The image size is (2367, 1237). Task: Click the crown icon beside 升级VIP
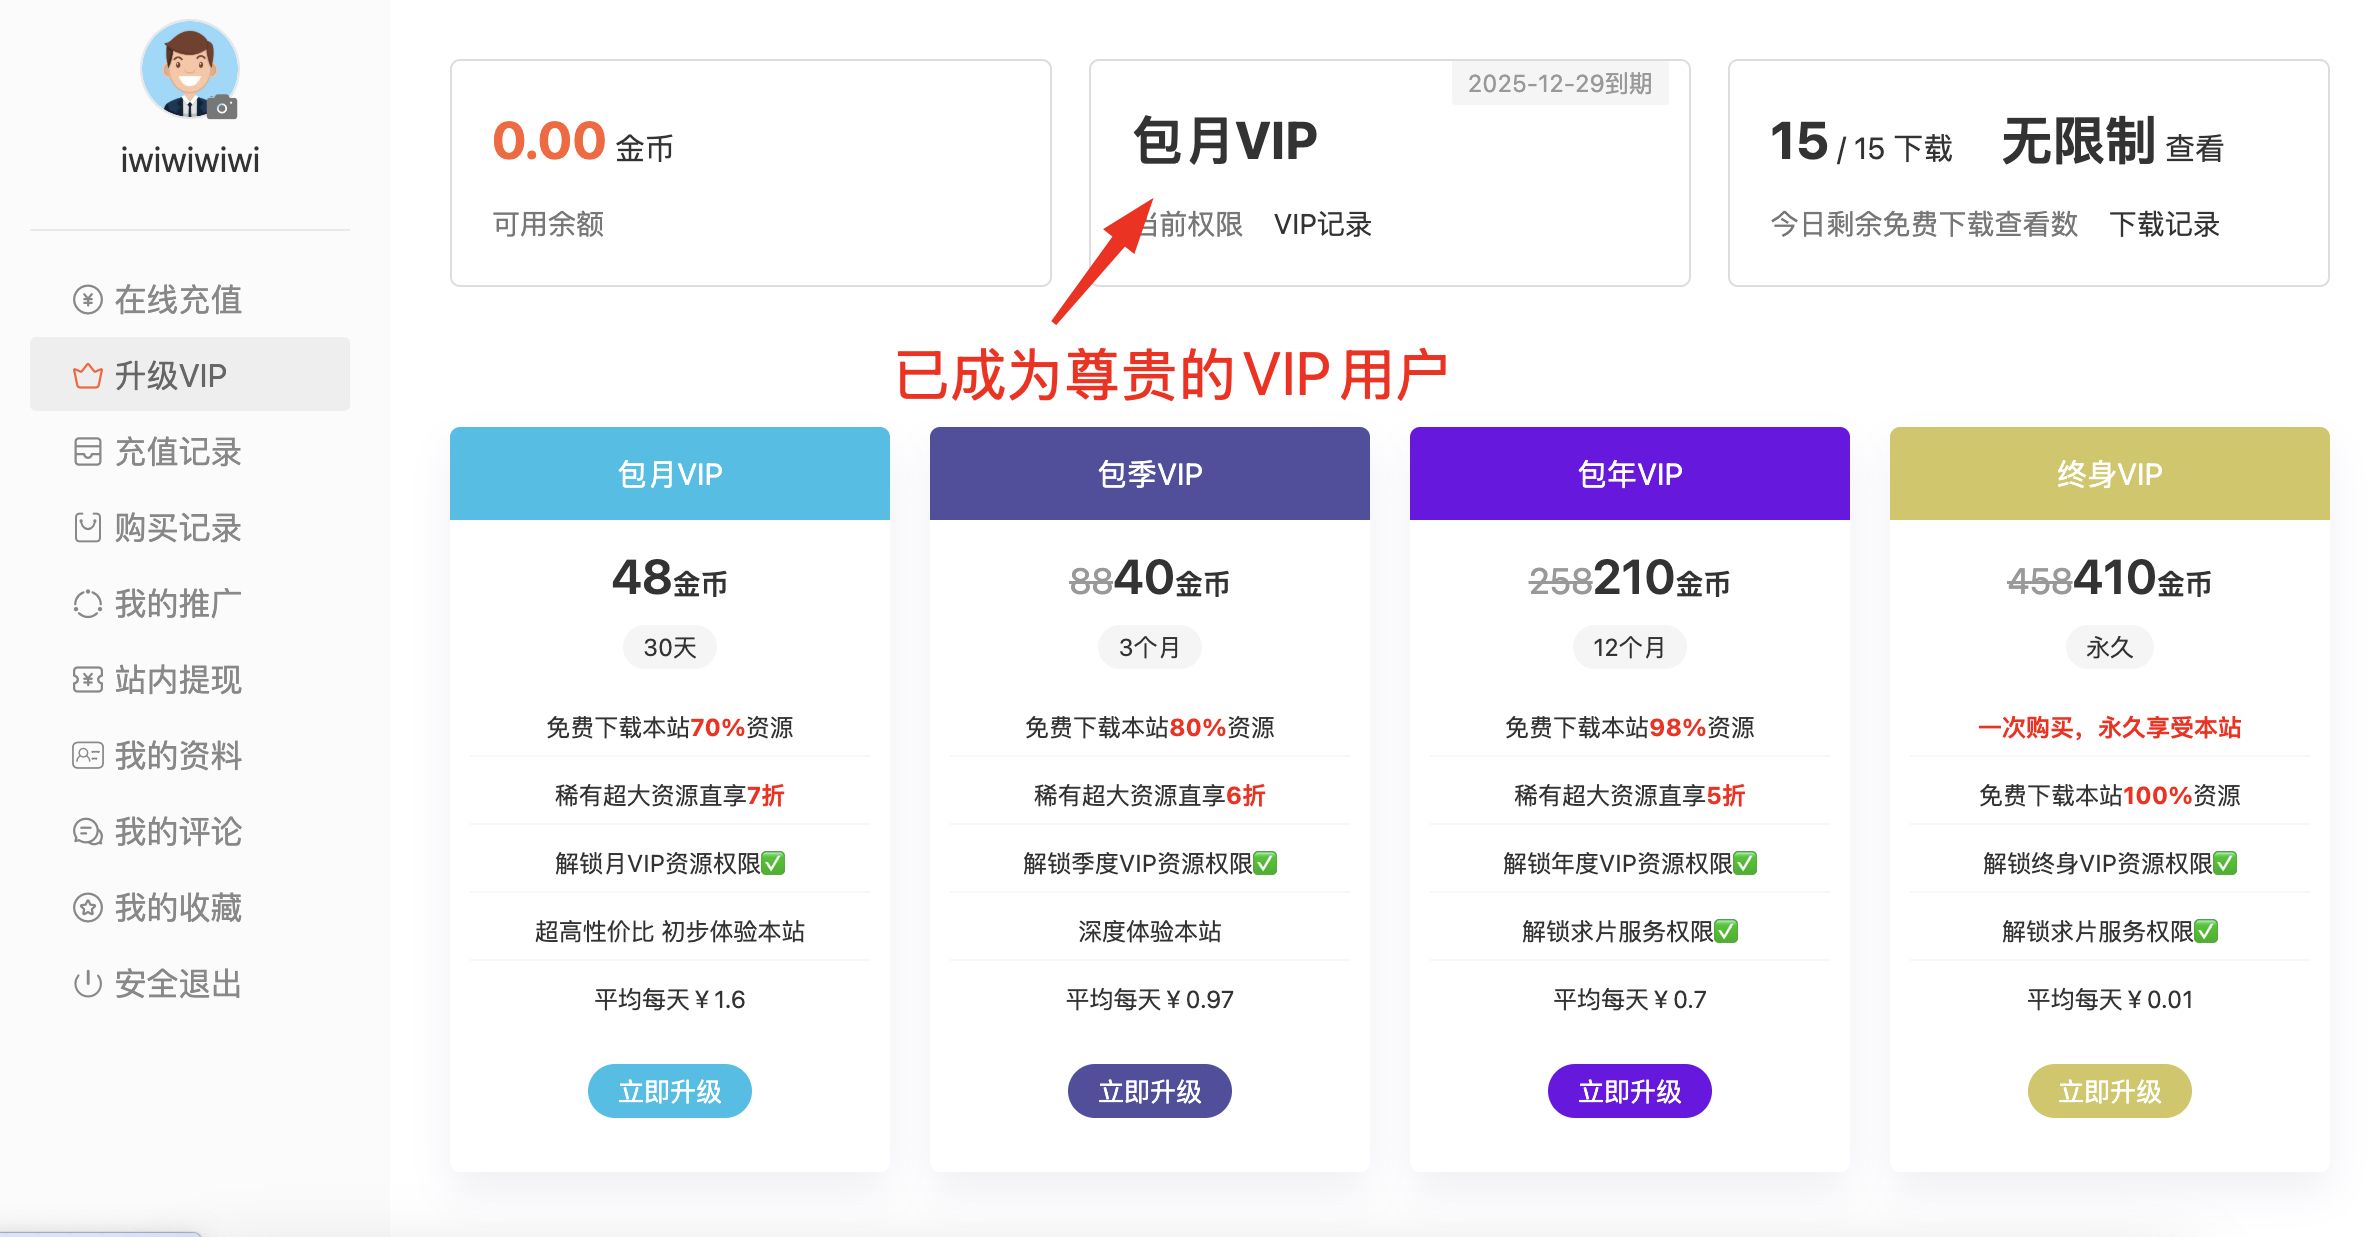88,376
